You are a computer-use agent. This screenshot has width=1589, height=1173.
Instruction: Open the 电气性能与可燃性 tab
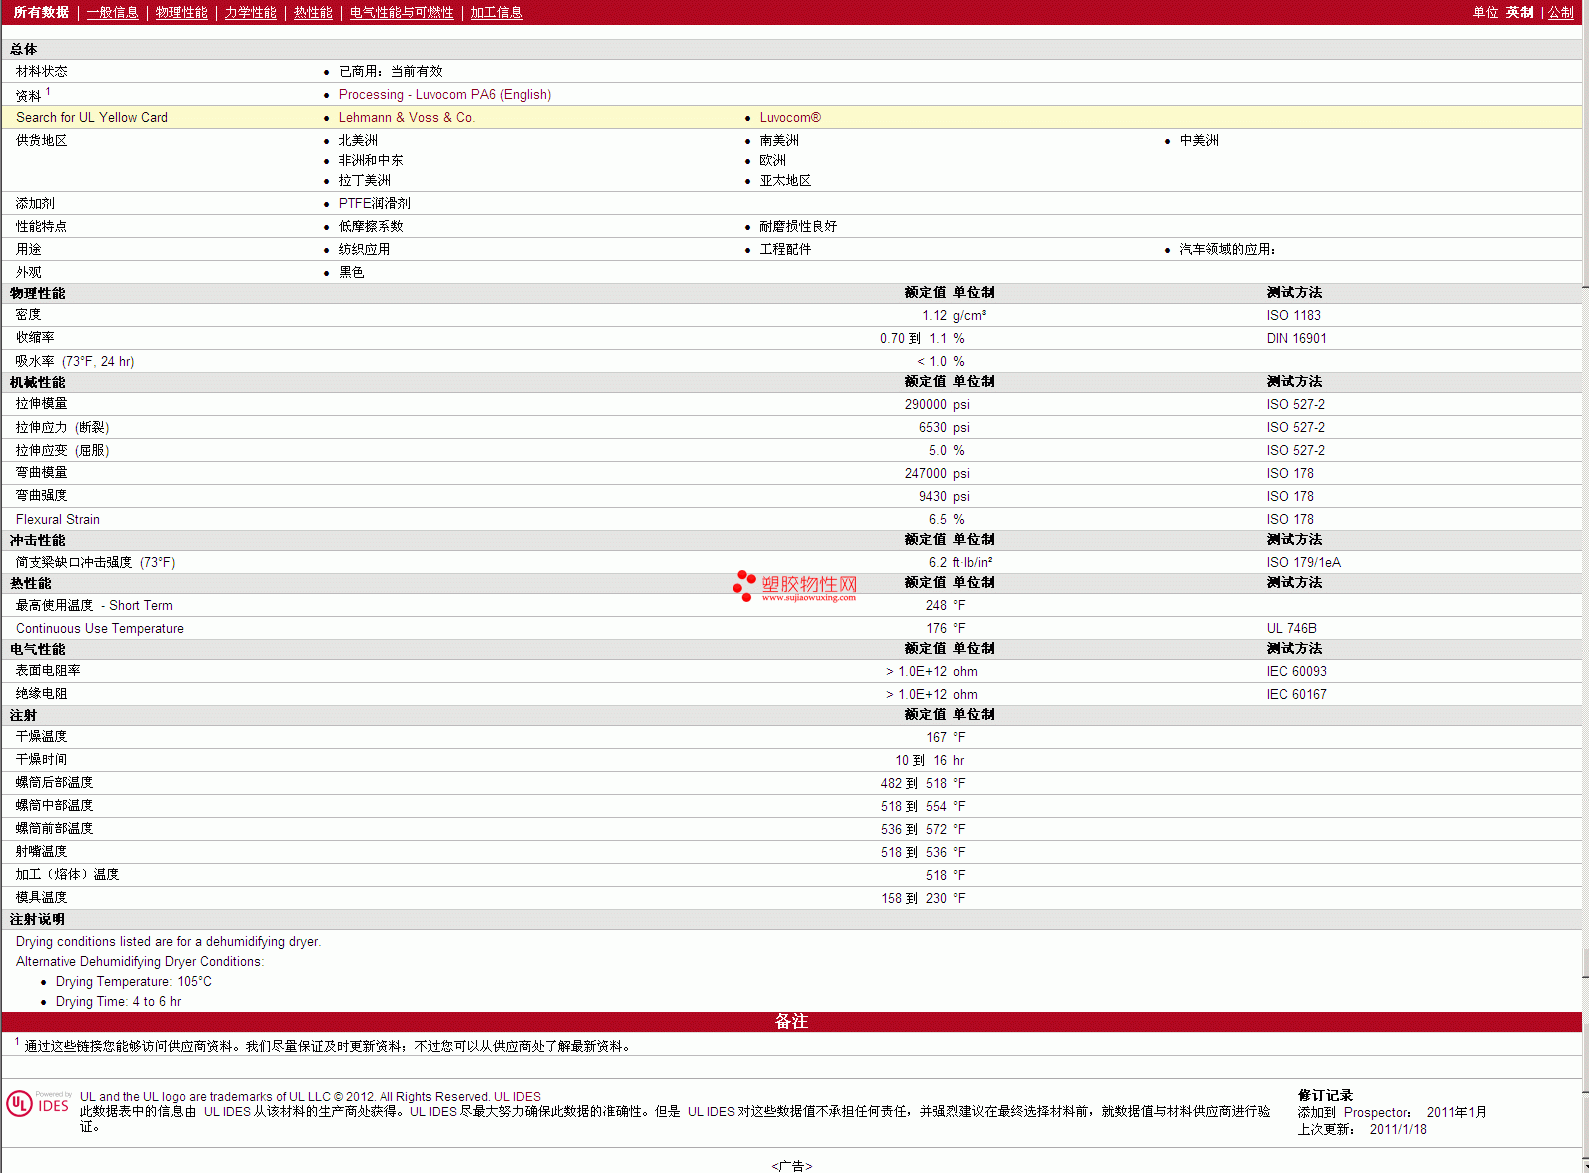click(401, 12)
